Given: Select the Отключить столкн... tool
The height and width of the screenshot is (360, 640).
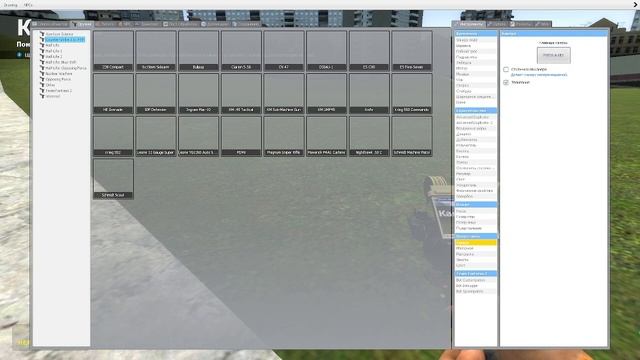Looking at the screenshot, I should click(x=476, y=168).
